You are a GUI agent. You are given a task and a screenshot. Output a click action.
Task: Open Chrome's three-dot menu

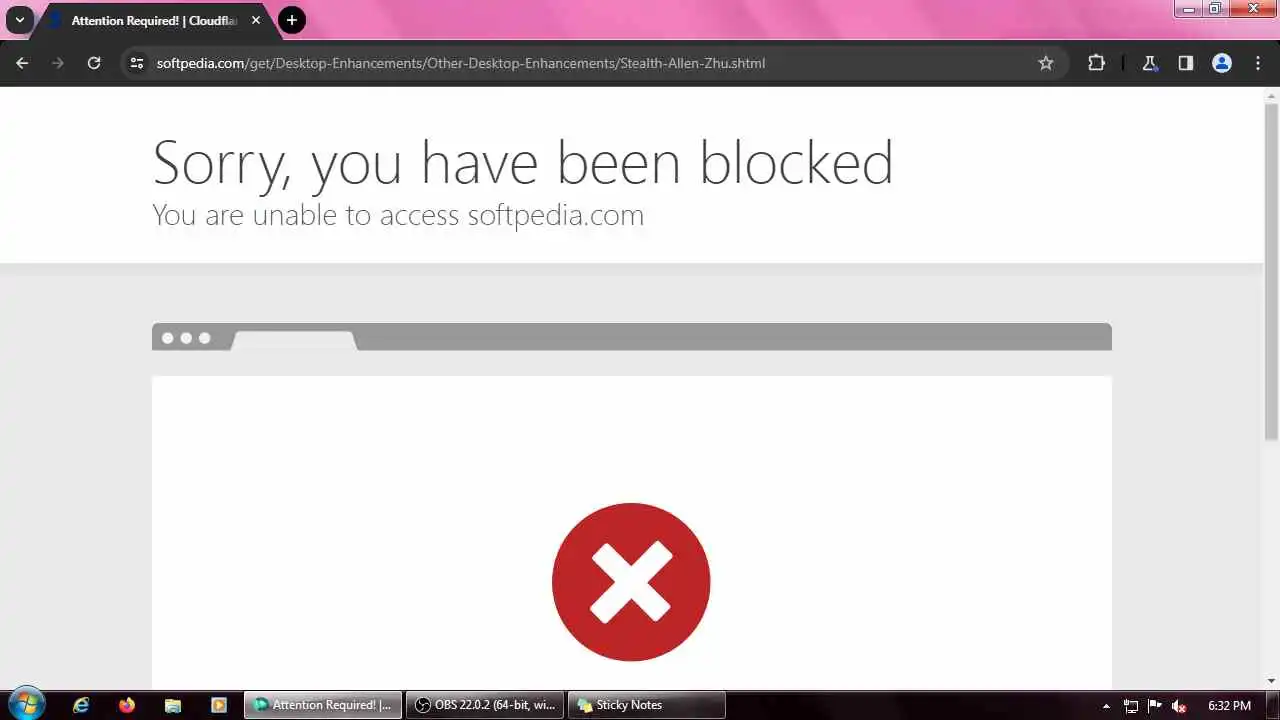[1258, 63]
